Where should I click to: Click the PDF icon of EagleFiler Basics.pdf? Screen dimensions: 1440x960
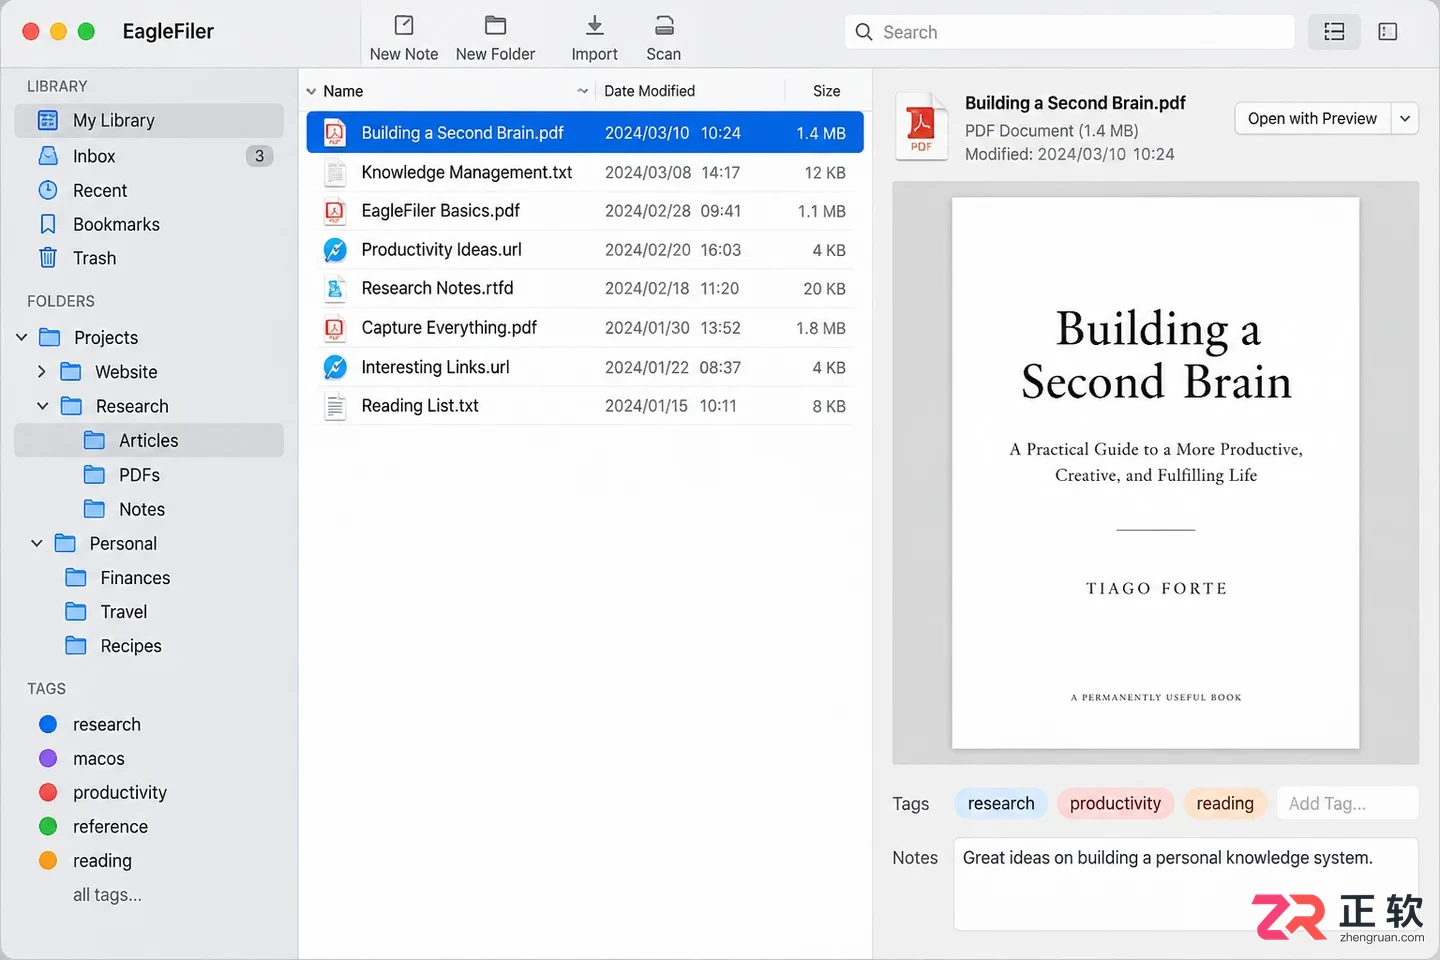pos(335,211)
